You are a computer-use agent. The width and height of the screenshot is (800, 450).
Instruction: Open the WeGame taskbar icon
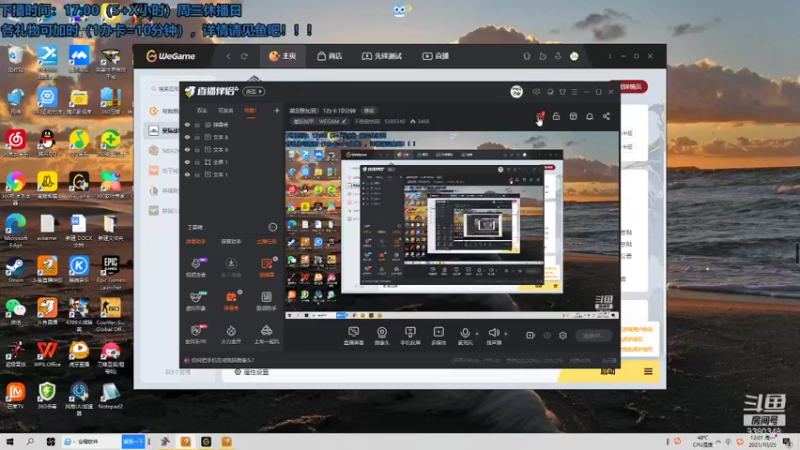[206, 441]
